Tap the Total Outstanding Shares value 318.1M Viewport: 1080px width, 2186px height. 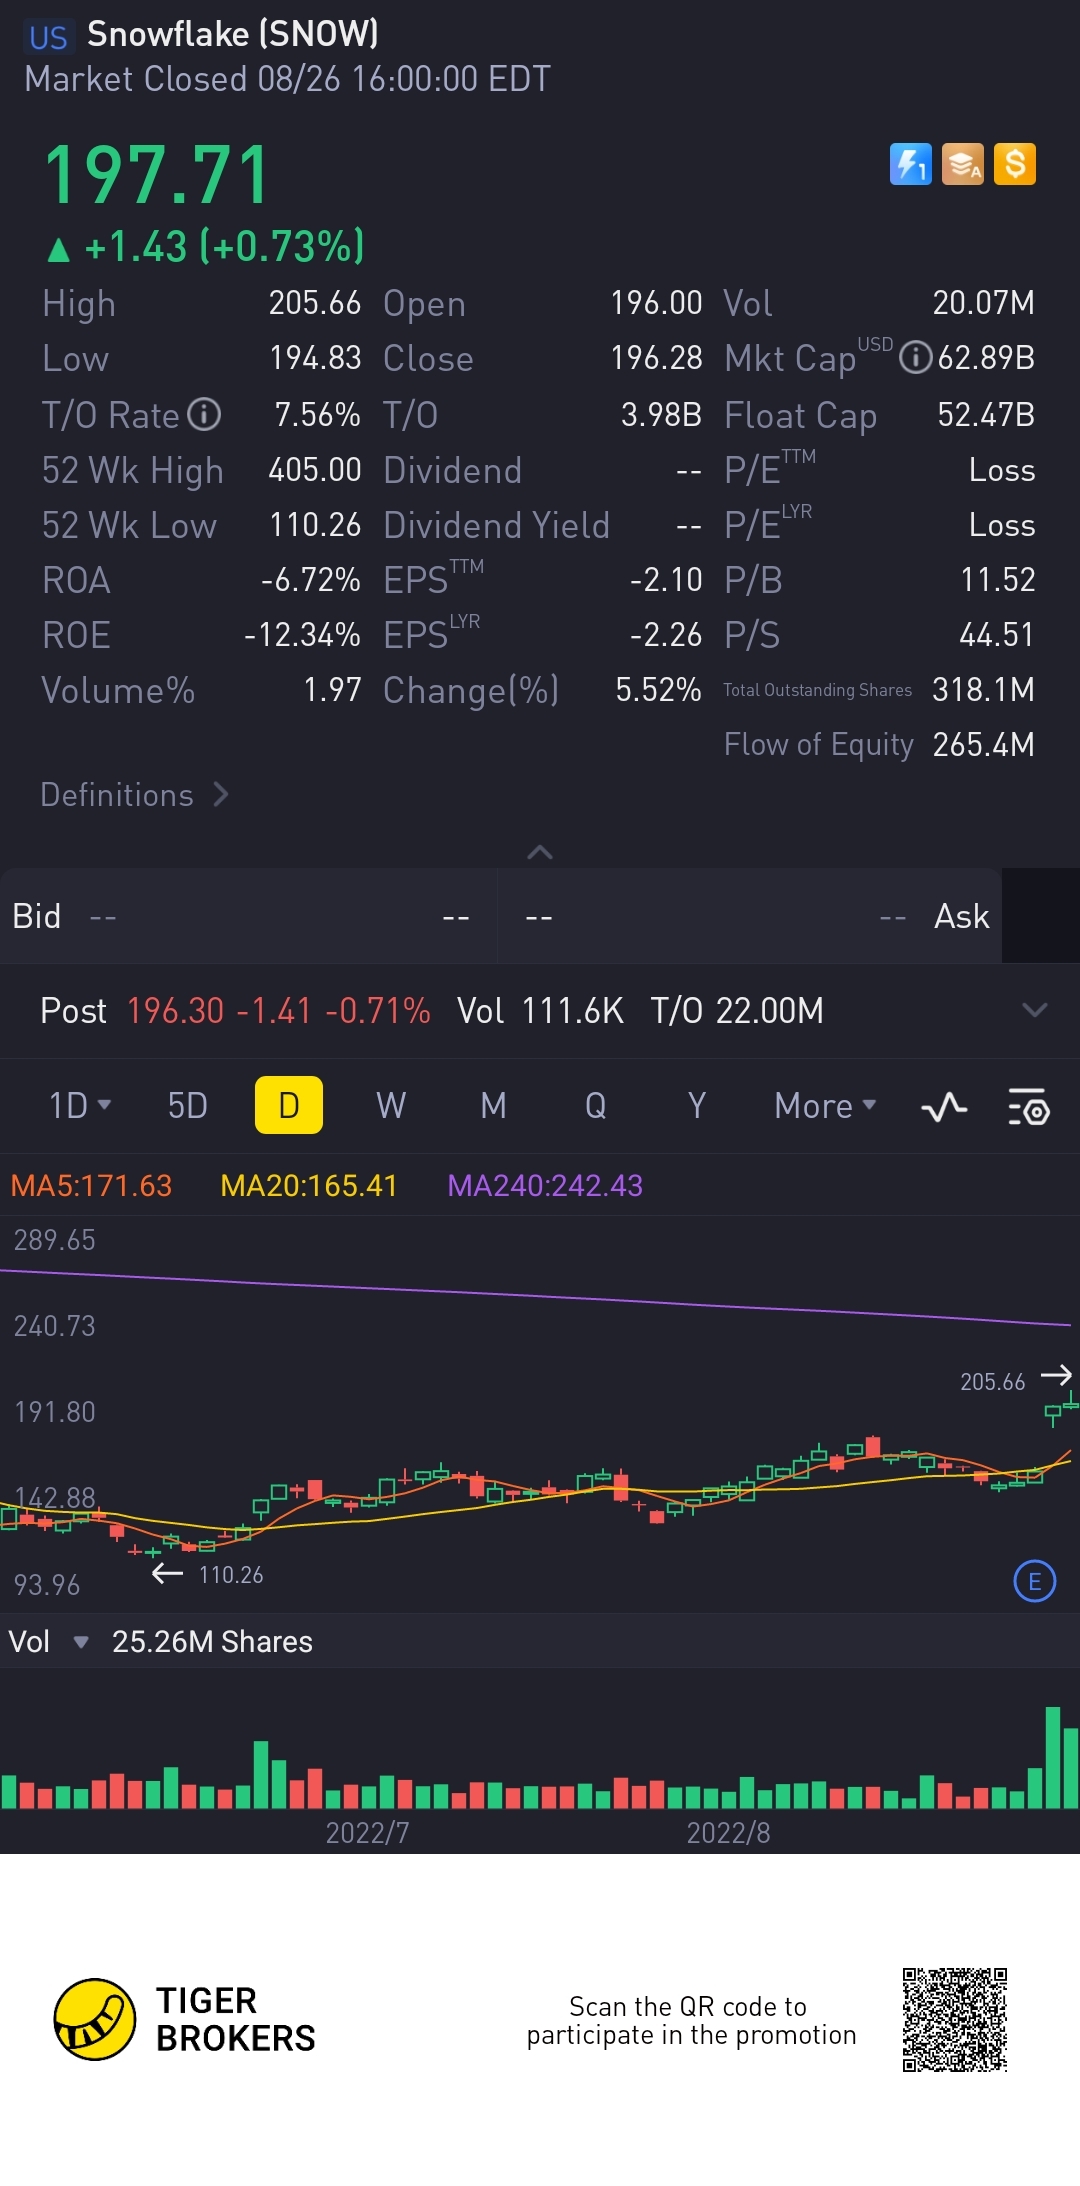(983, 690)
